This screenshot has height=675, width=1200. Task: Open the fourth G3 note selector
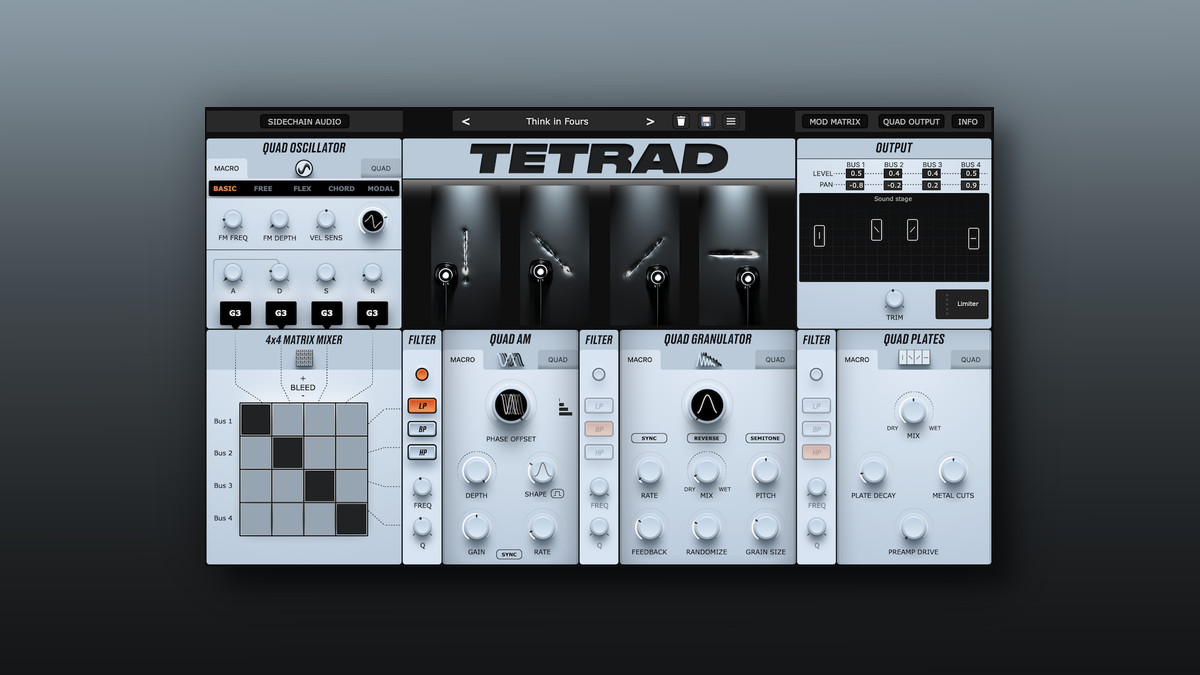click(372, 313)
